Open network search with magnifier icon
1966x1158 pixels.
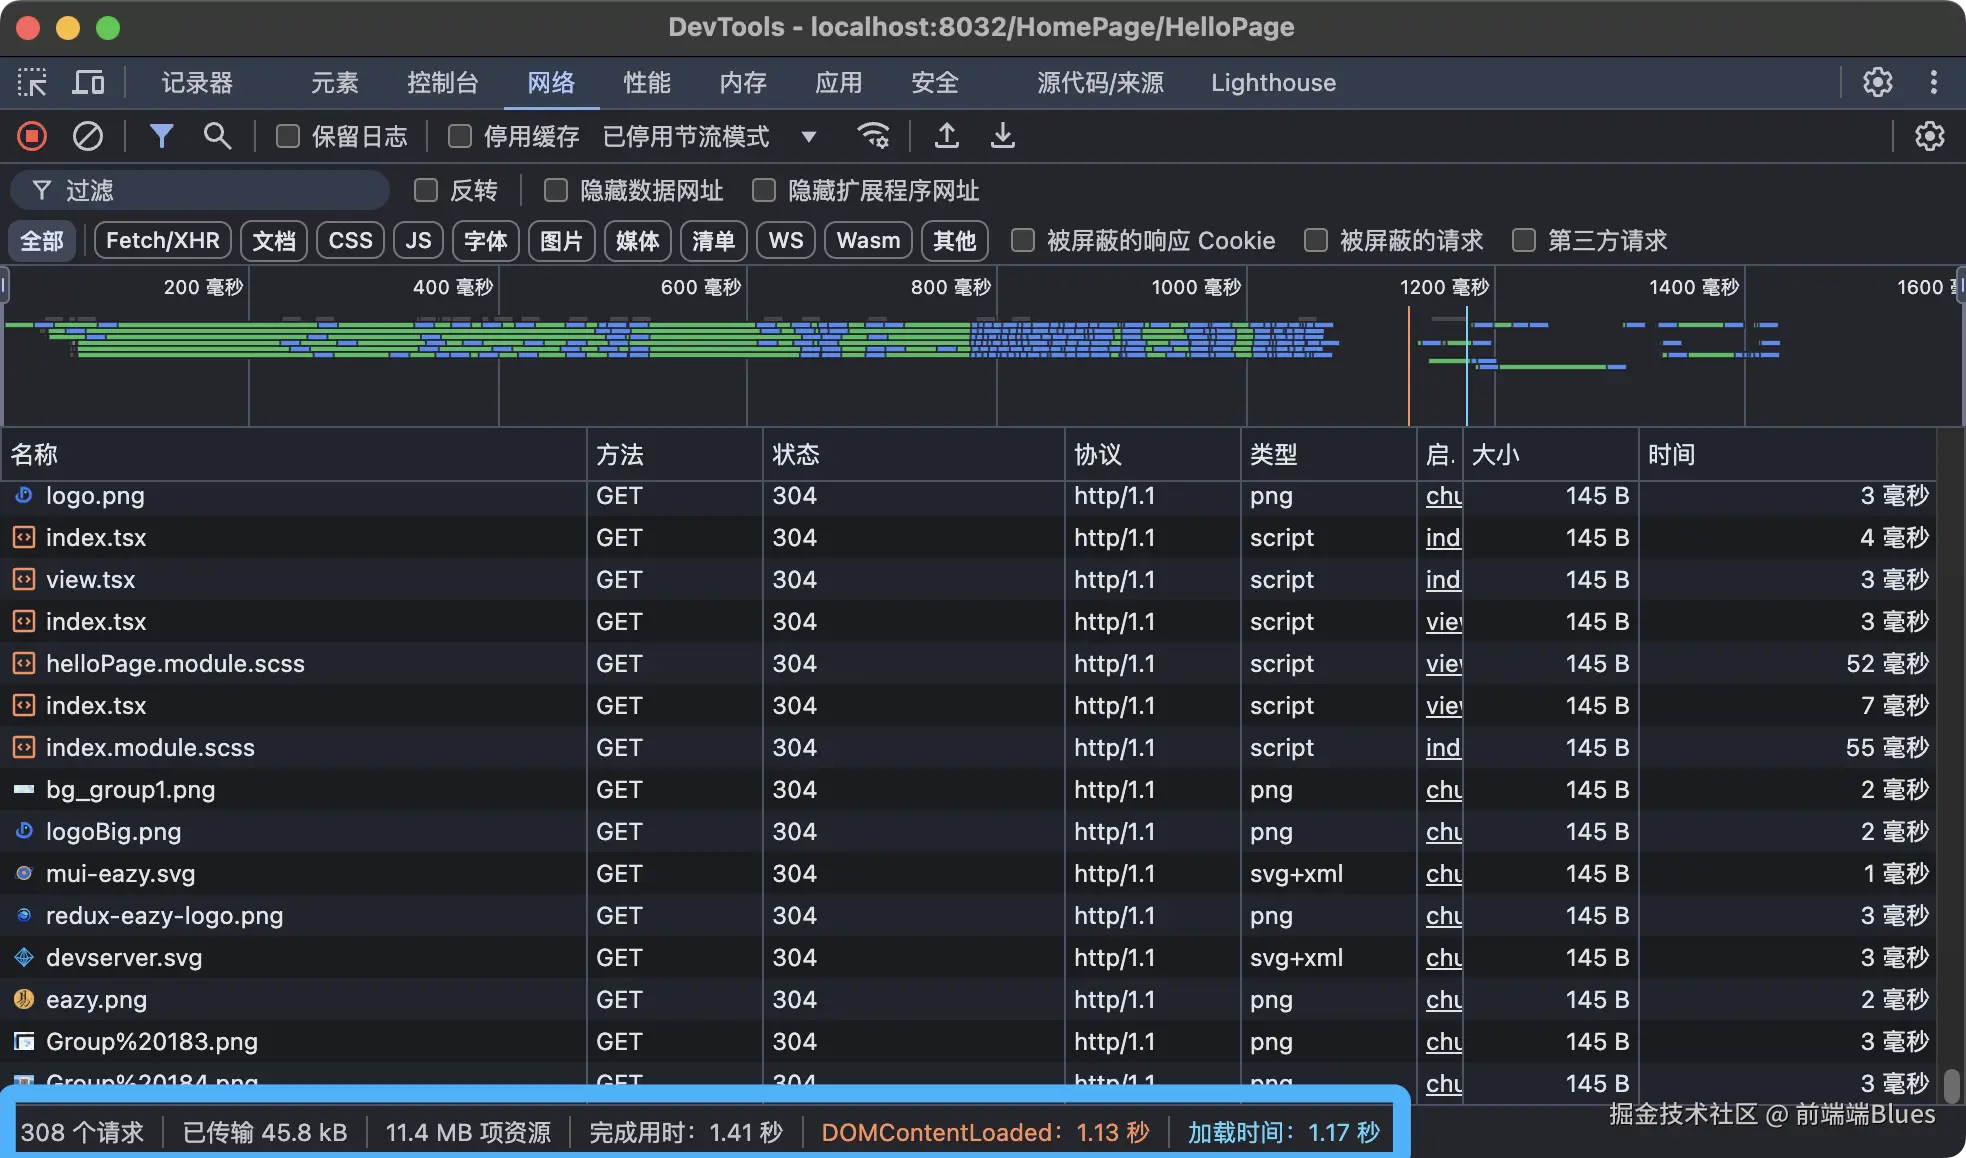tap(217, 136)
